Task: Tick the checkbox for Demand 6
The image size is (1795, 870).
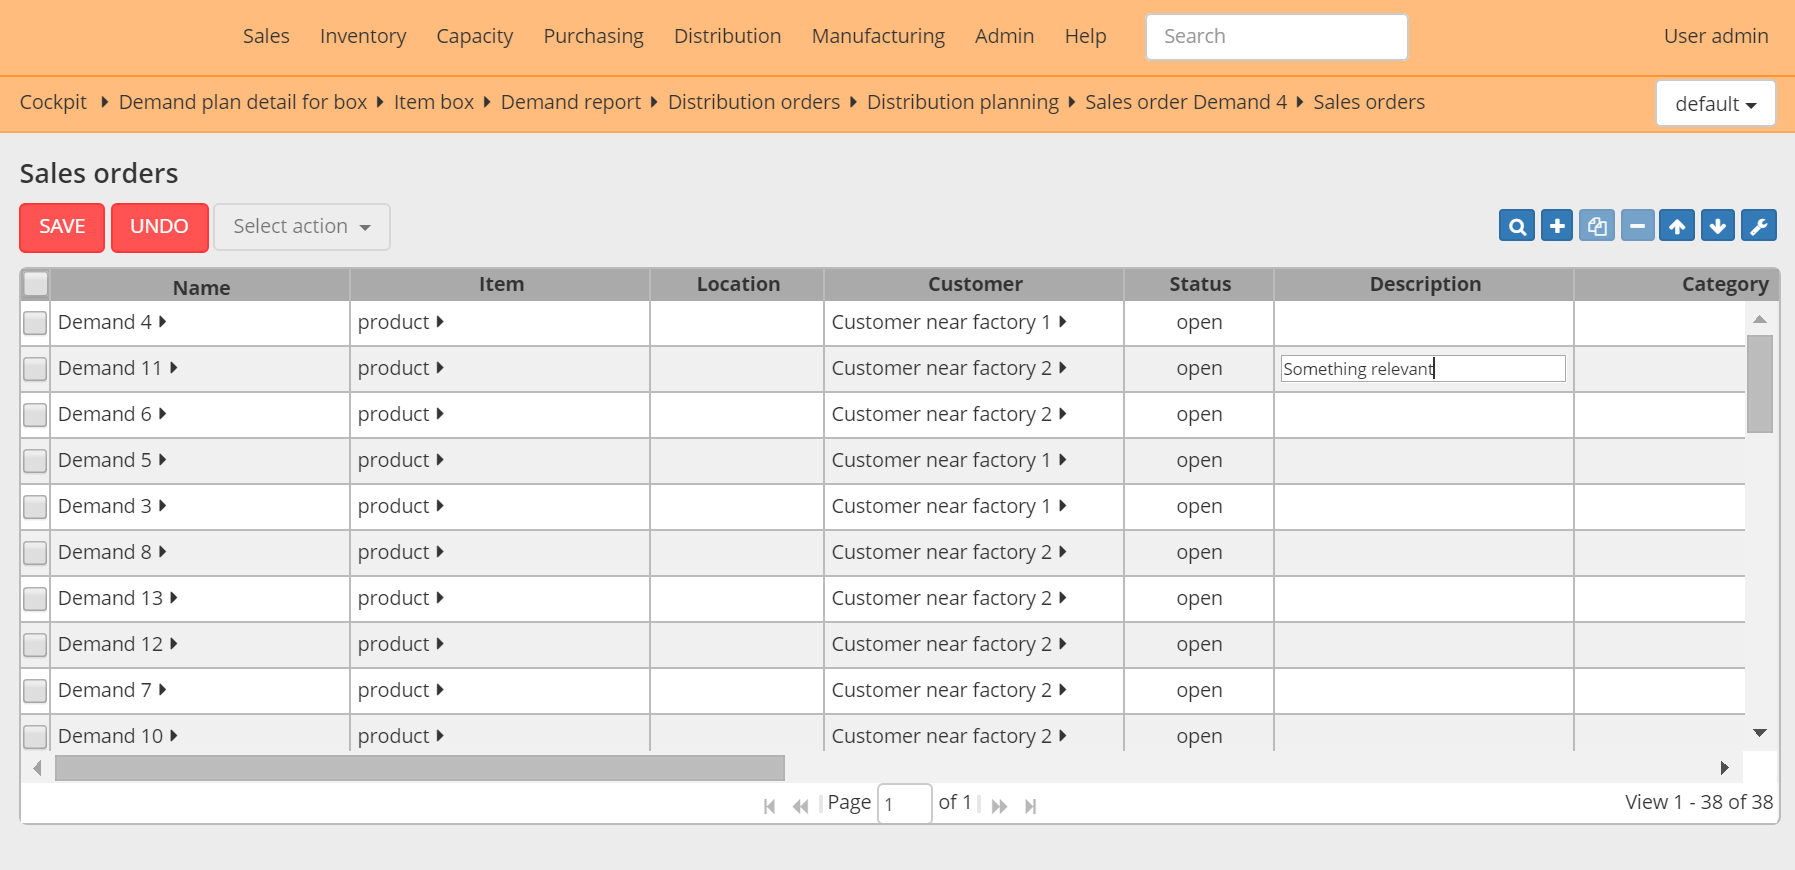Action: coord(35,415)
